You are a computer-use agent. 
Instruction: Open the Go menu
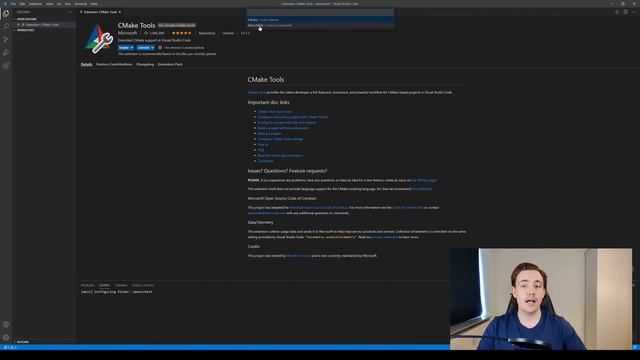click(59, 4)
